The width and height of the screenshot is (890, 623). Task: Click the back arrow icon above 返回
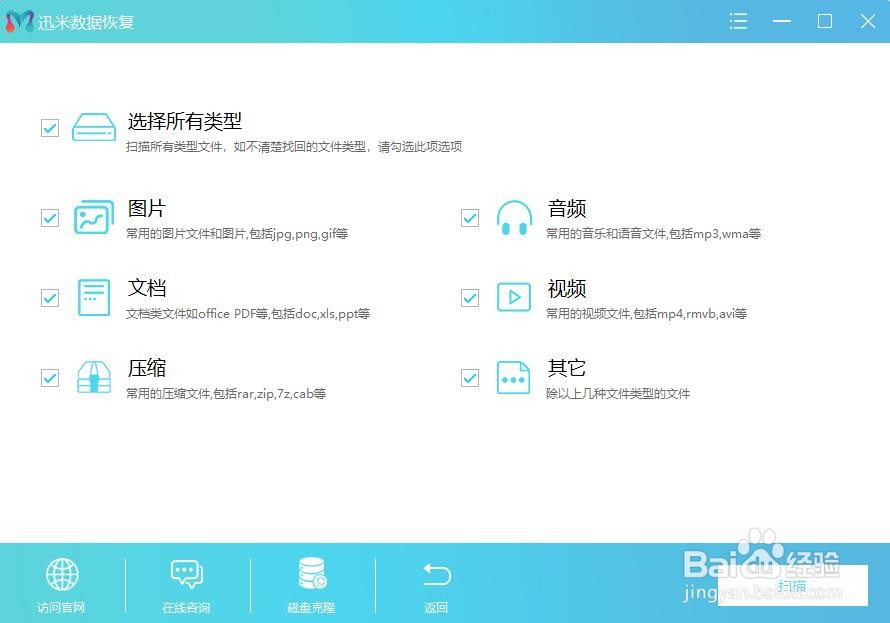(x=435, y=574)
